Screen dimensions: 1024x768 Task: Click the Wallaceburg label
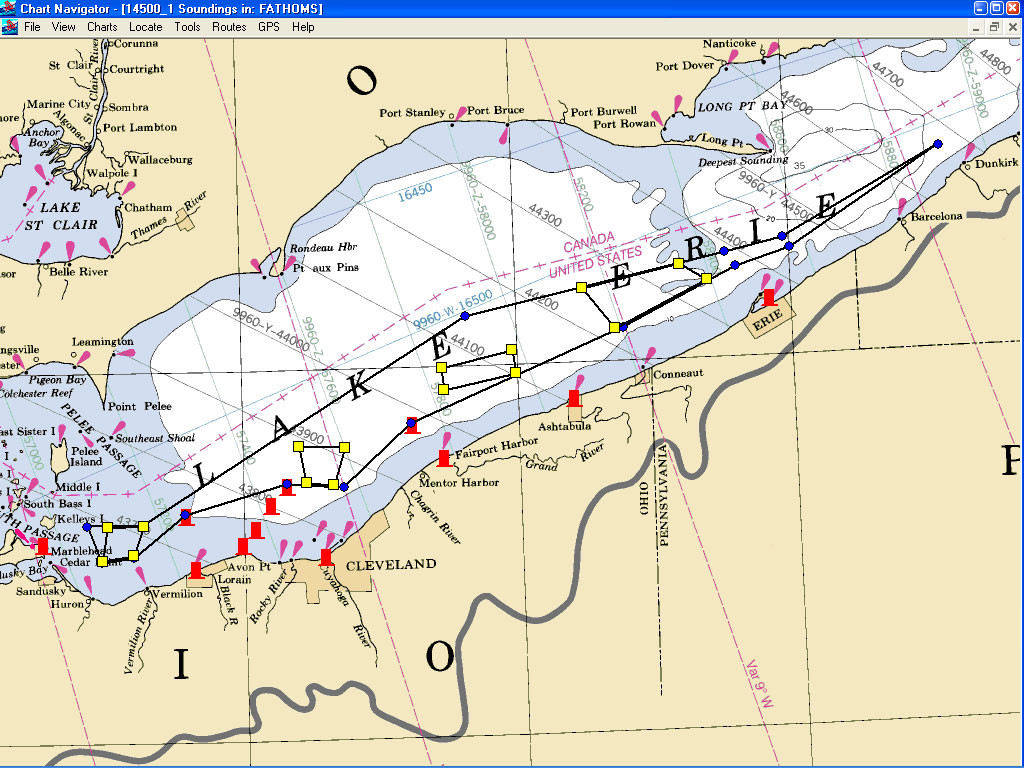pyautogui.click(x=160, y=159)
